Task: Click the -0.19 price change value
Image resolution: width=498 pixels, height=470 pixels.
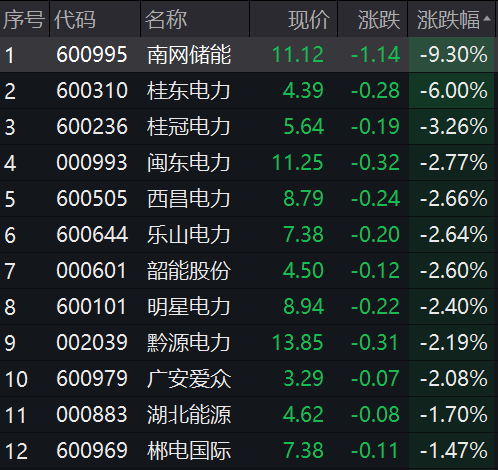Action: click(x=375, y=126)
